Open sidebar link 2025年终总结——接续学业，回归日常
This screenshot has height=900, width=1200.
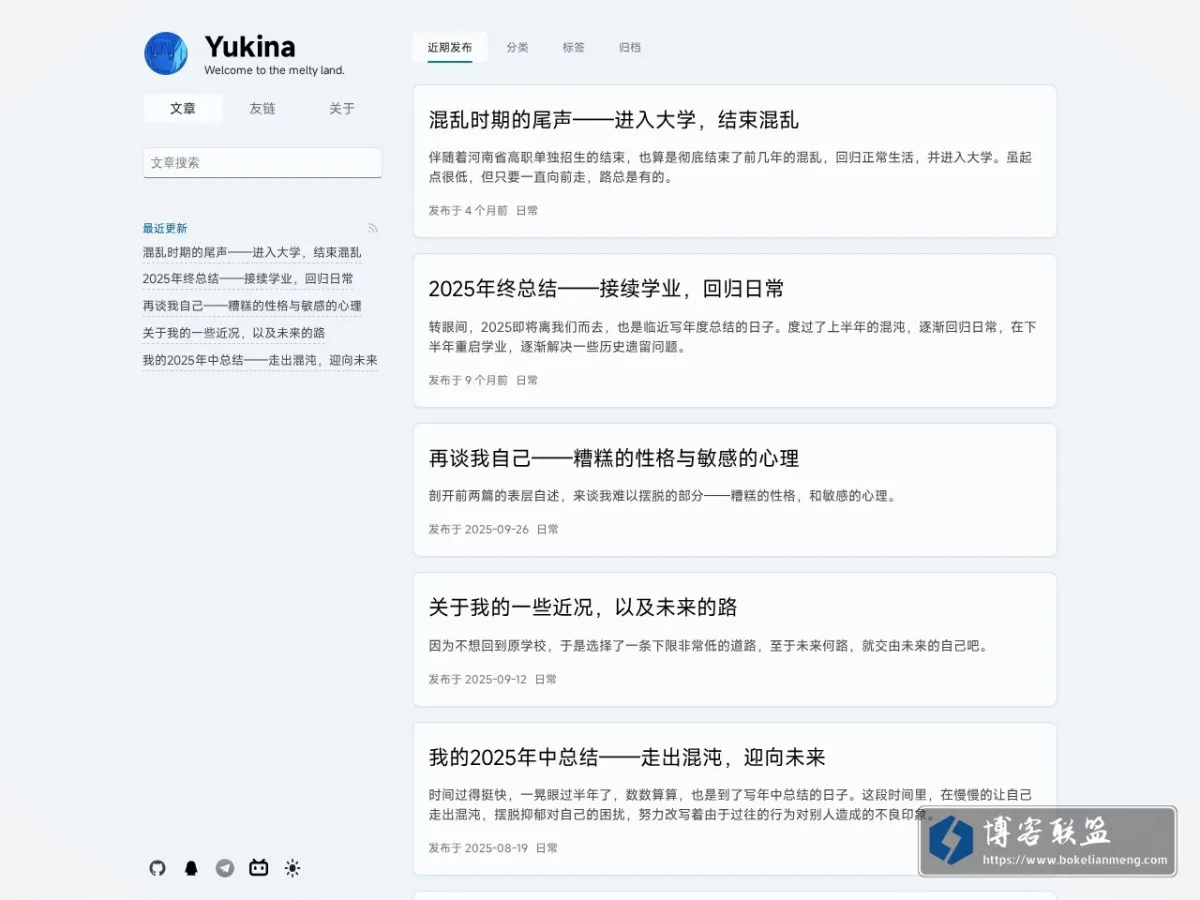[248, 279]
